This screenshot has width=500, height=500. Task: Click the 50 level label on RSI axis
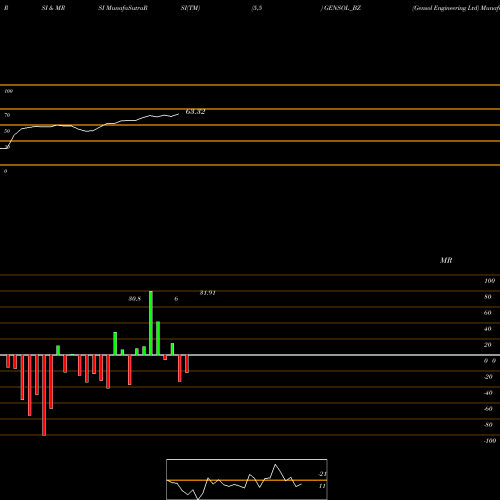[x=7, y=131]
